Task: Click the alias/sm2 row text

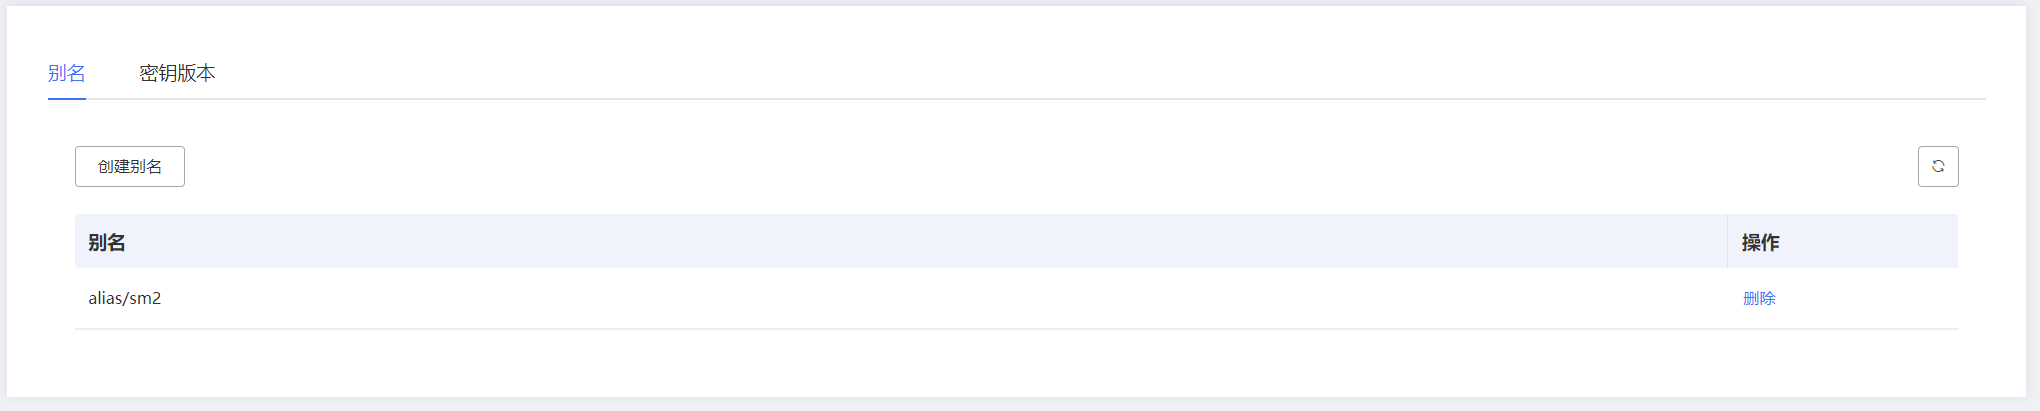Action: pos(125,298)
